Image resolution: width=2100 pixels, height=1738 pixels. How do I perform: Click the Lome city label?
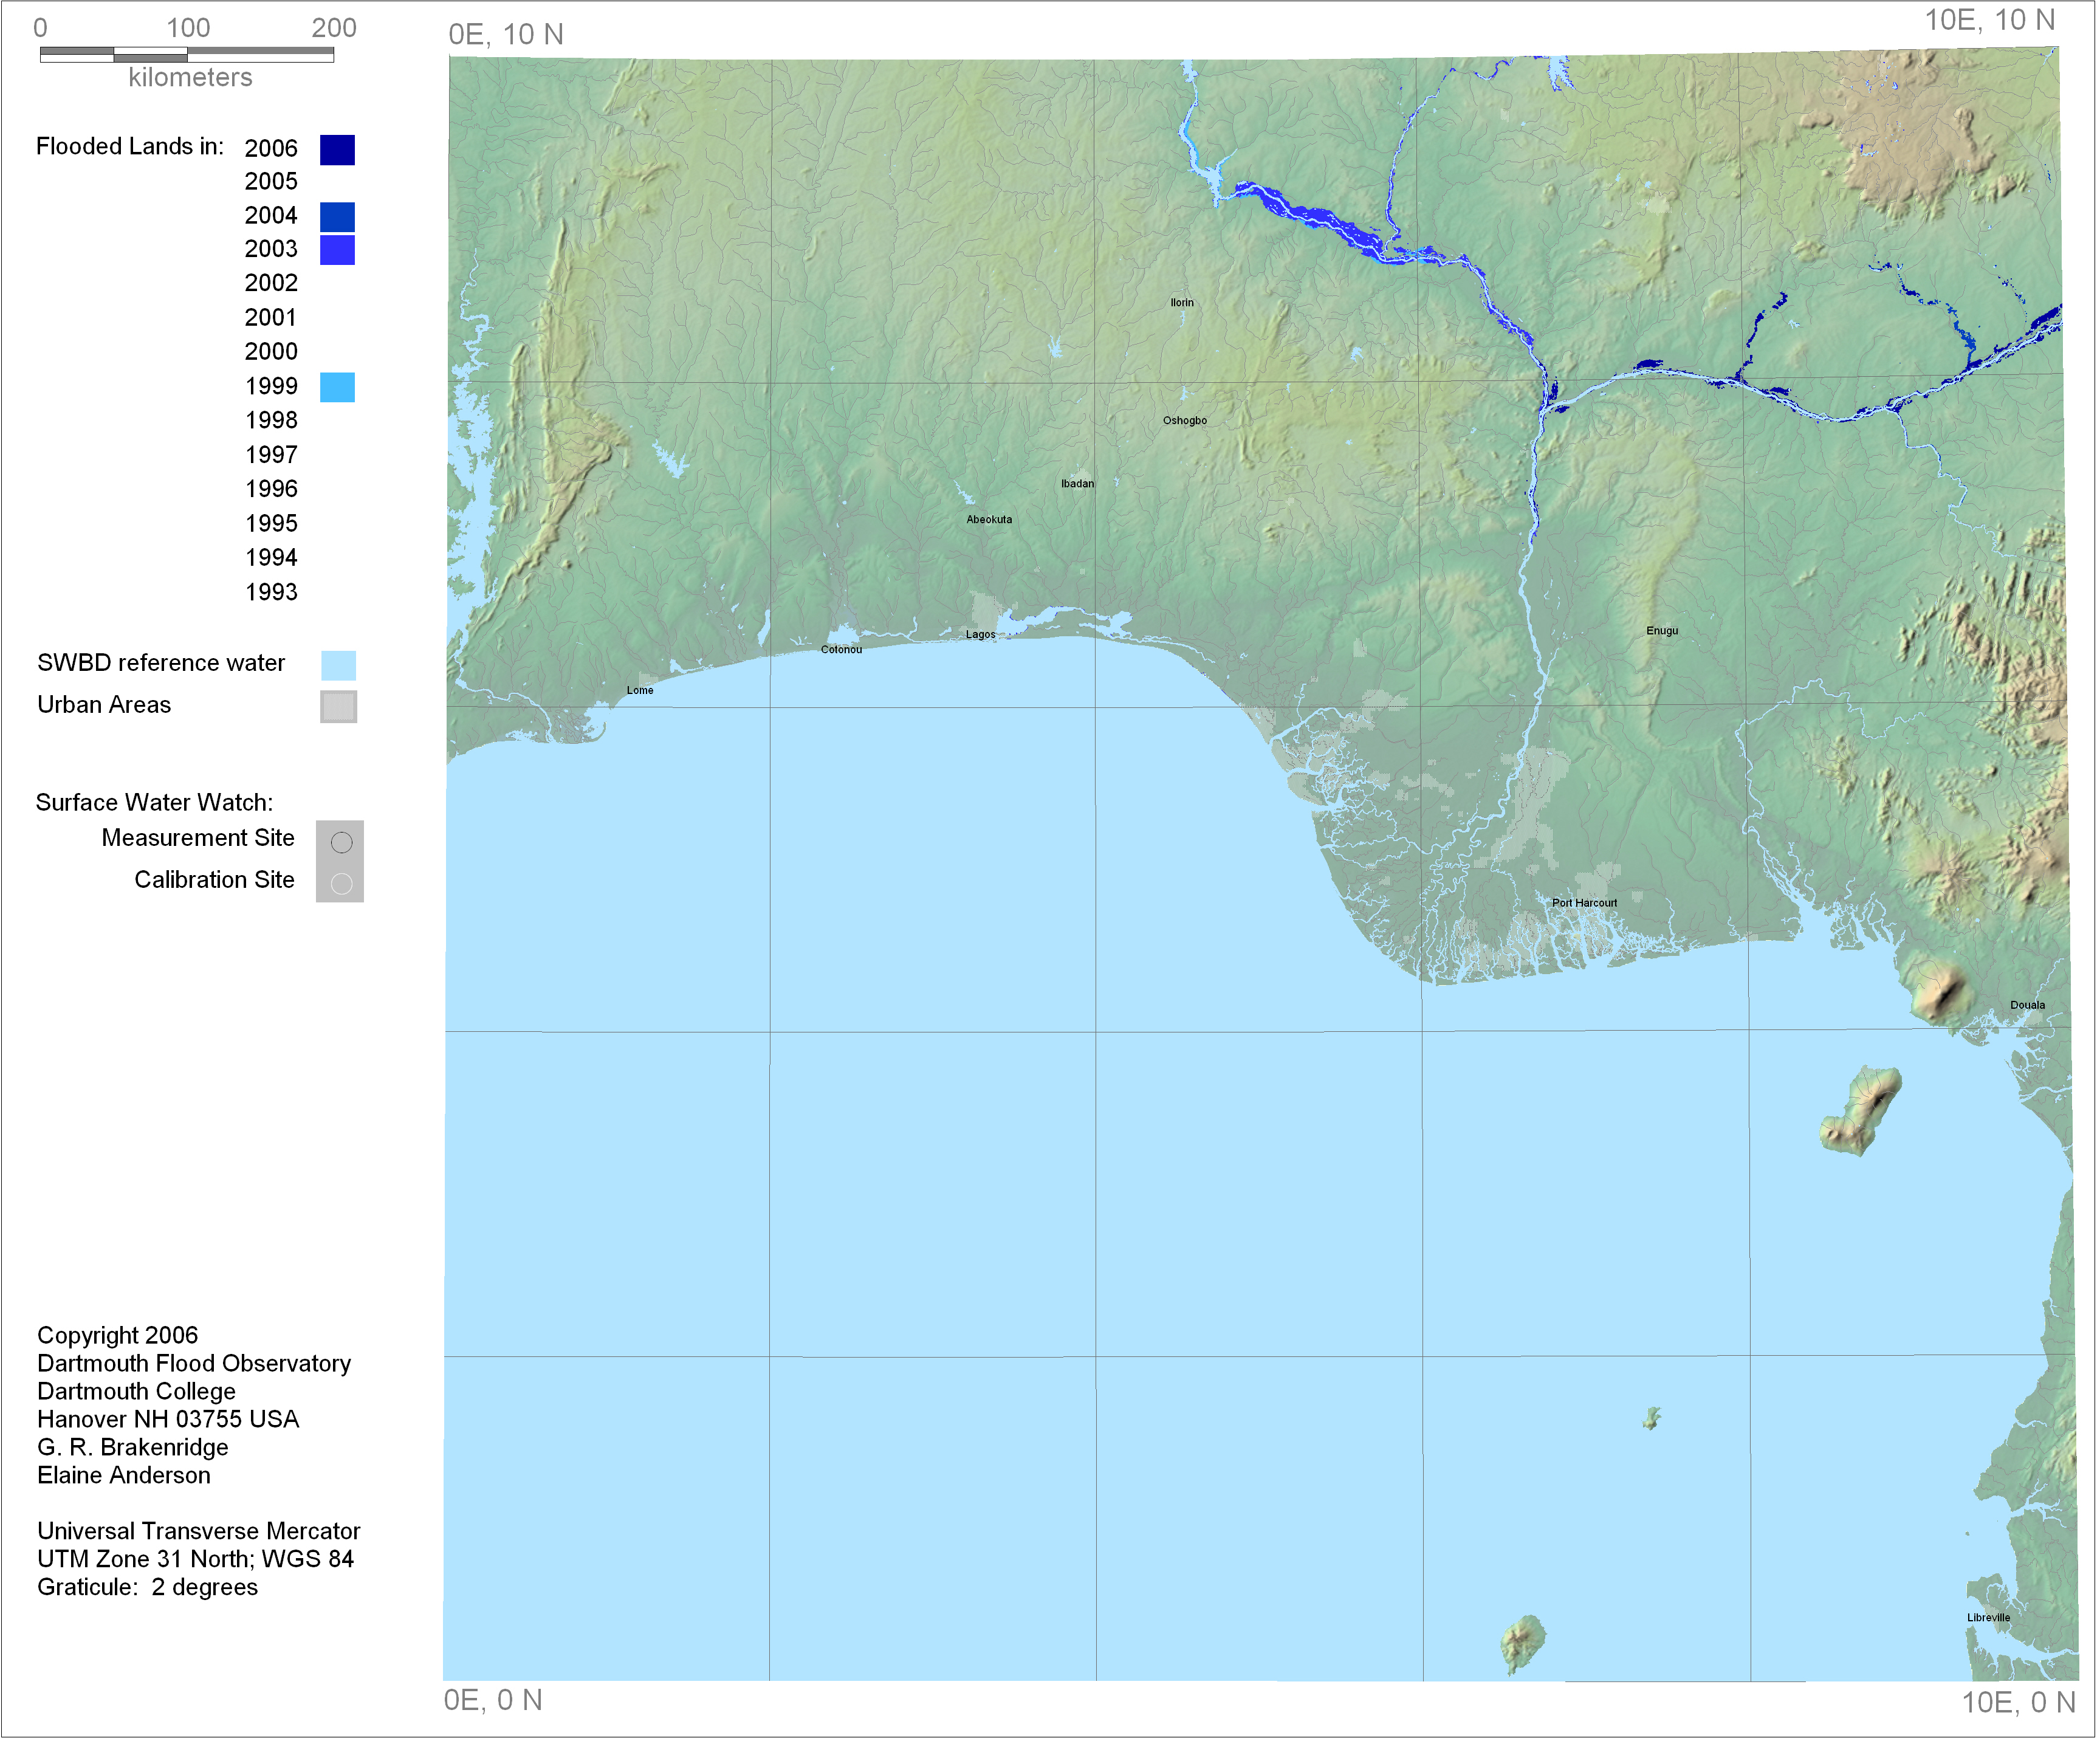(x=640, y=690)
